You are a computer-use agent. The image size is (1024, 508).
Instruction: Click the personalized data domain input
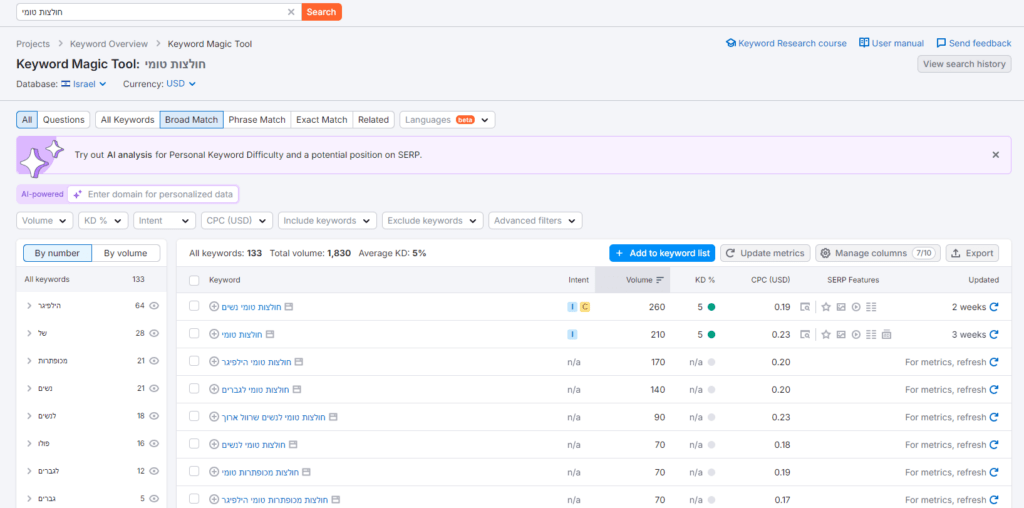pos(160,194)
